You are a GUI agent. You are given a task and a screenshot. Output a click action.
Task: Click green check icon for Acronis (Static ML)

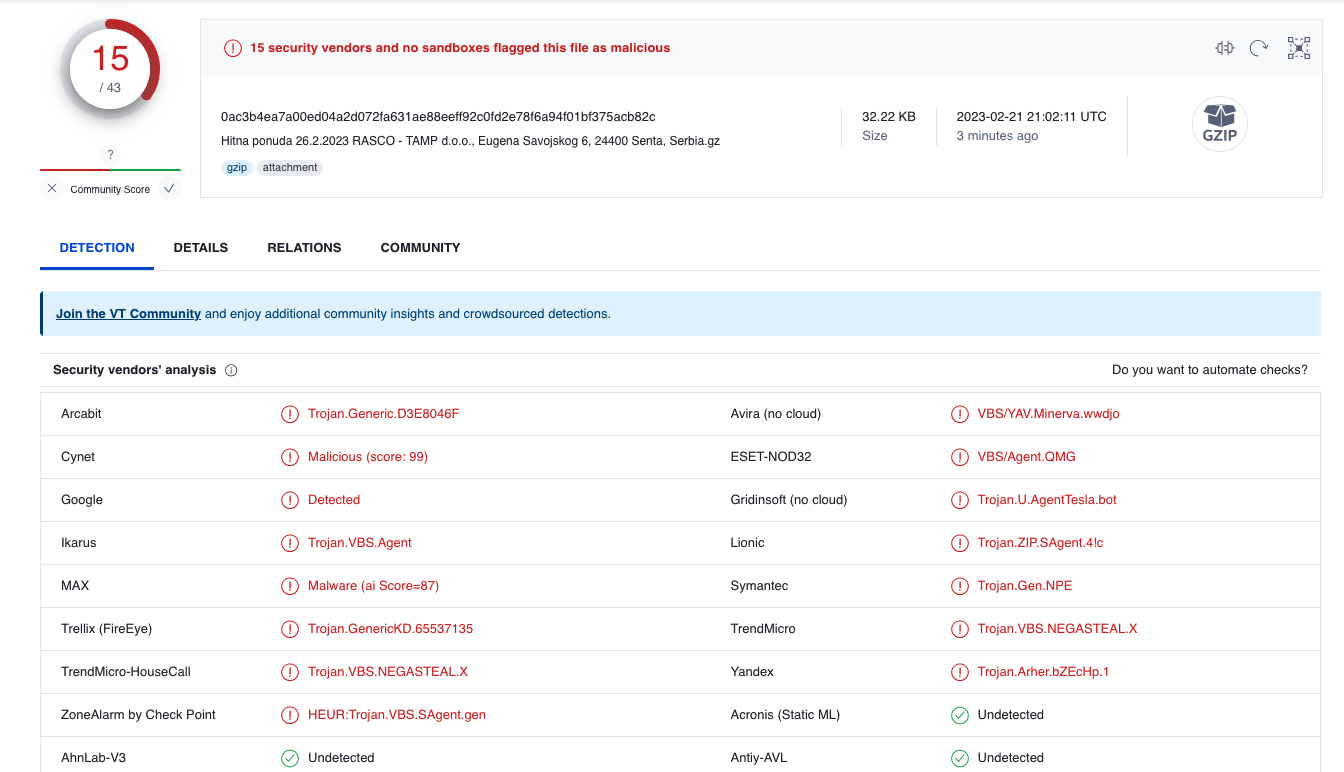click(960, 715)
